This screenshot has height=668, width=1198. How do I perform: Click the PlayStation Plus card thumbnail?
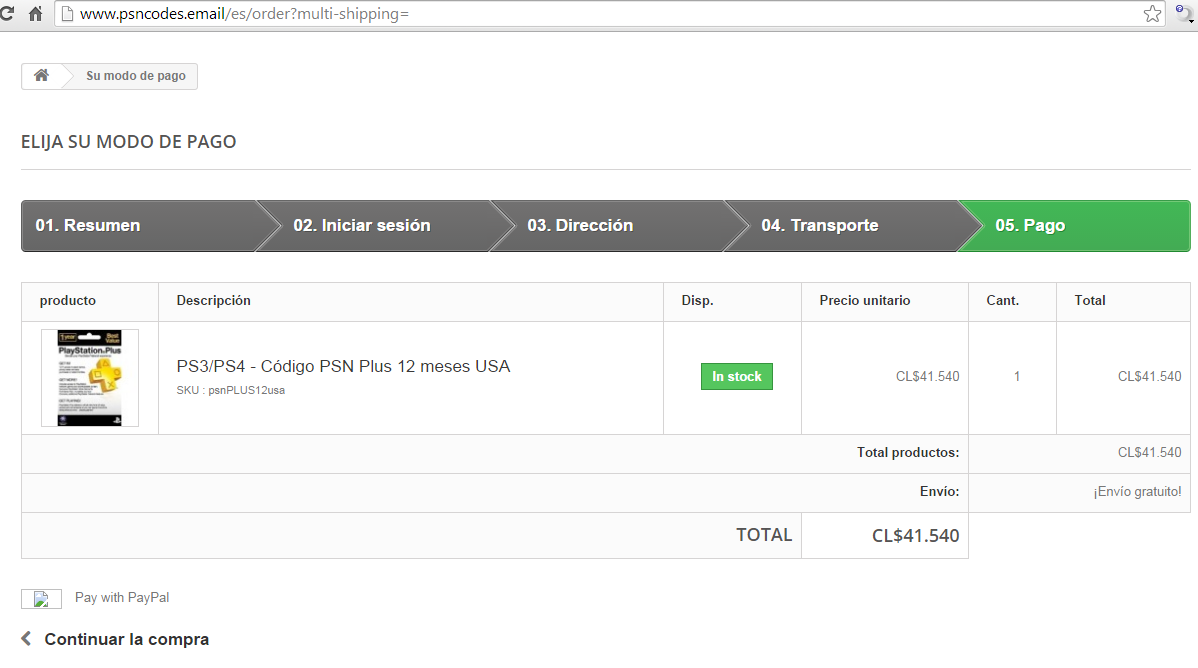(90, 378)
